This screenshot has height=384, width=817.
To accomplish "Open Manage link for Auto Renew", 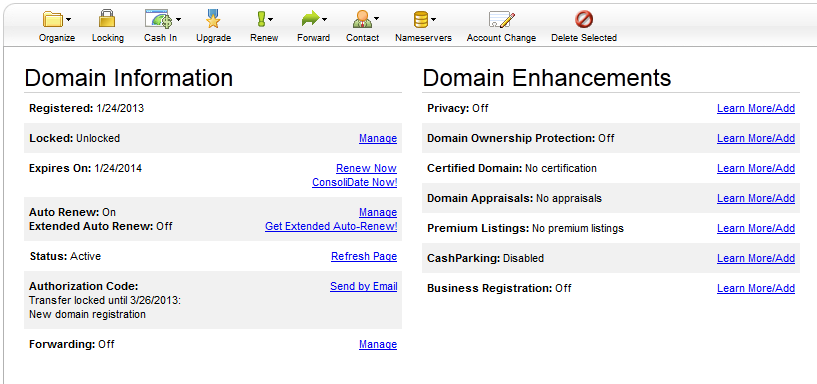I will (378, 213).
